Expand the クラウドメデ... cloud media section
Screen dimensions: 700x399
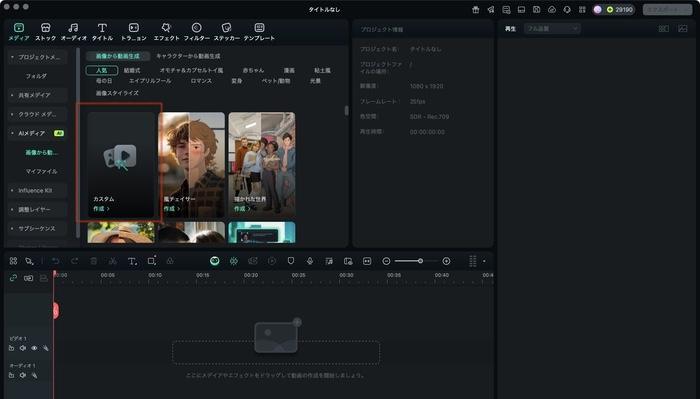coord(37,114)
